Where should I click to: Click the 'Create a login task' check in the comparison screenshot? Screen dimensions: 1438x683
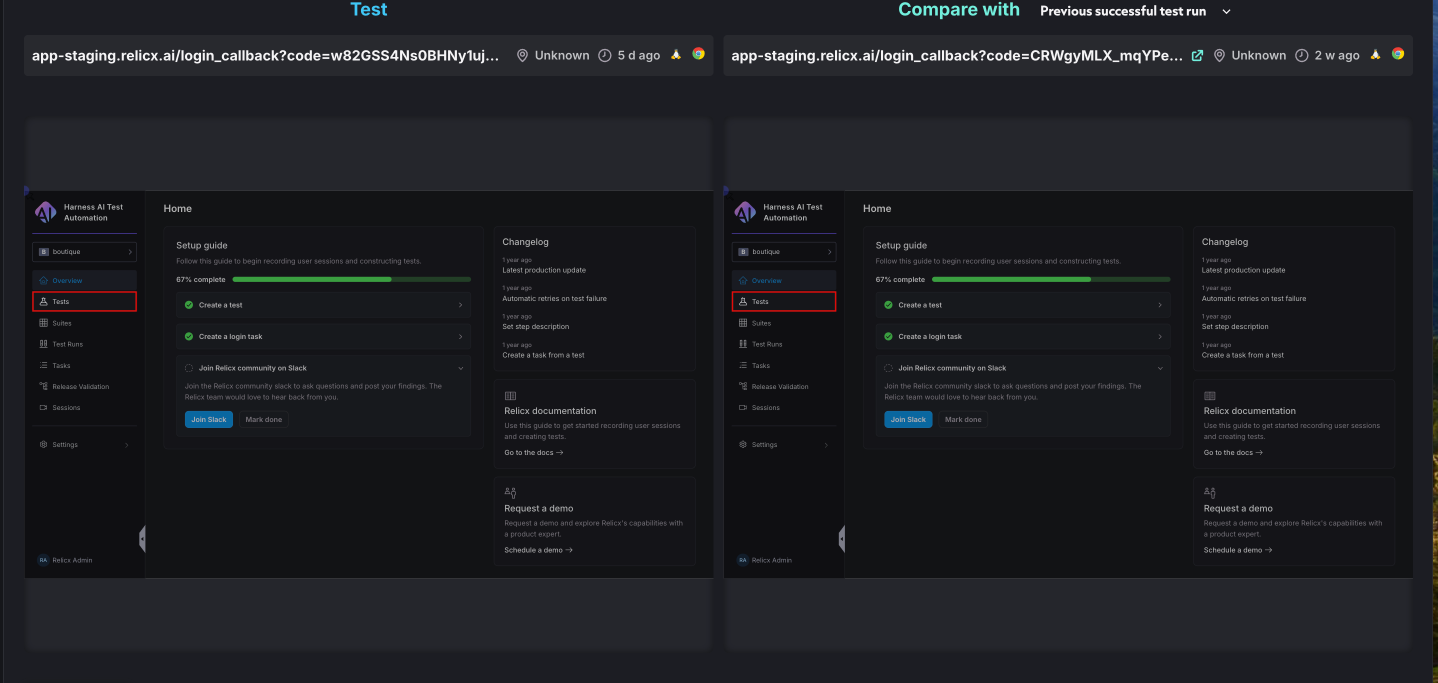[x=888, y=337]
